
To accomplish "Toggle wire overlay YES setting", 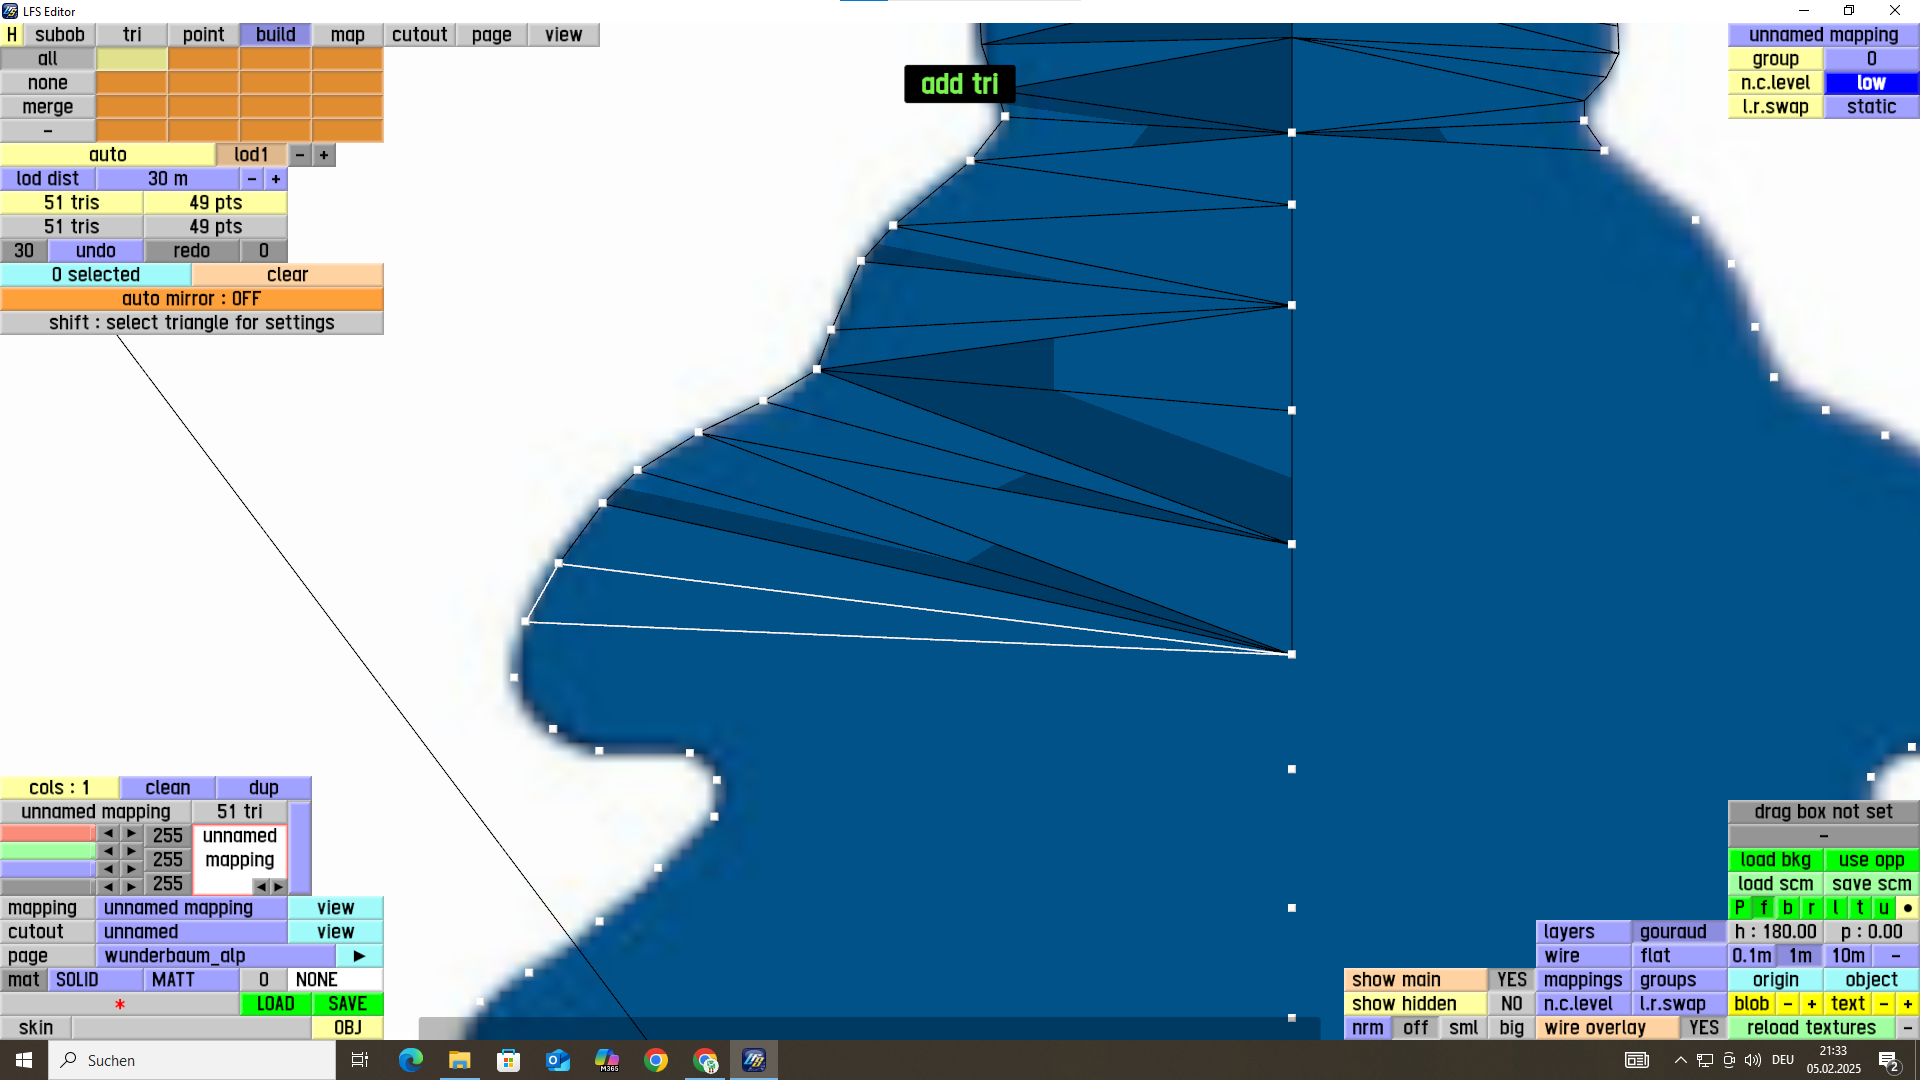I will (x=1703, y=1028).
